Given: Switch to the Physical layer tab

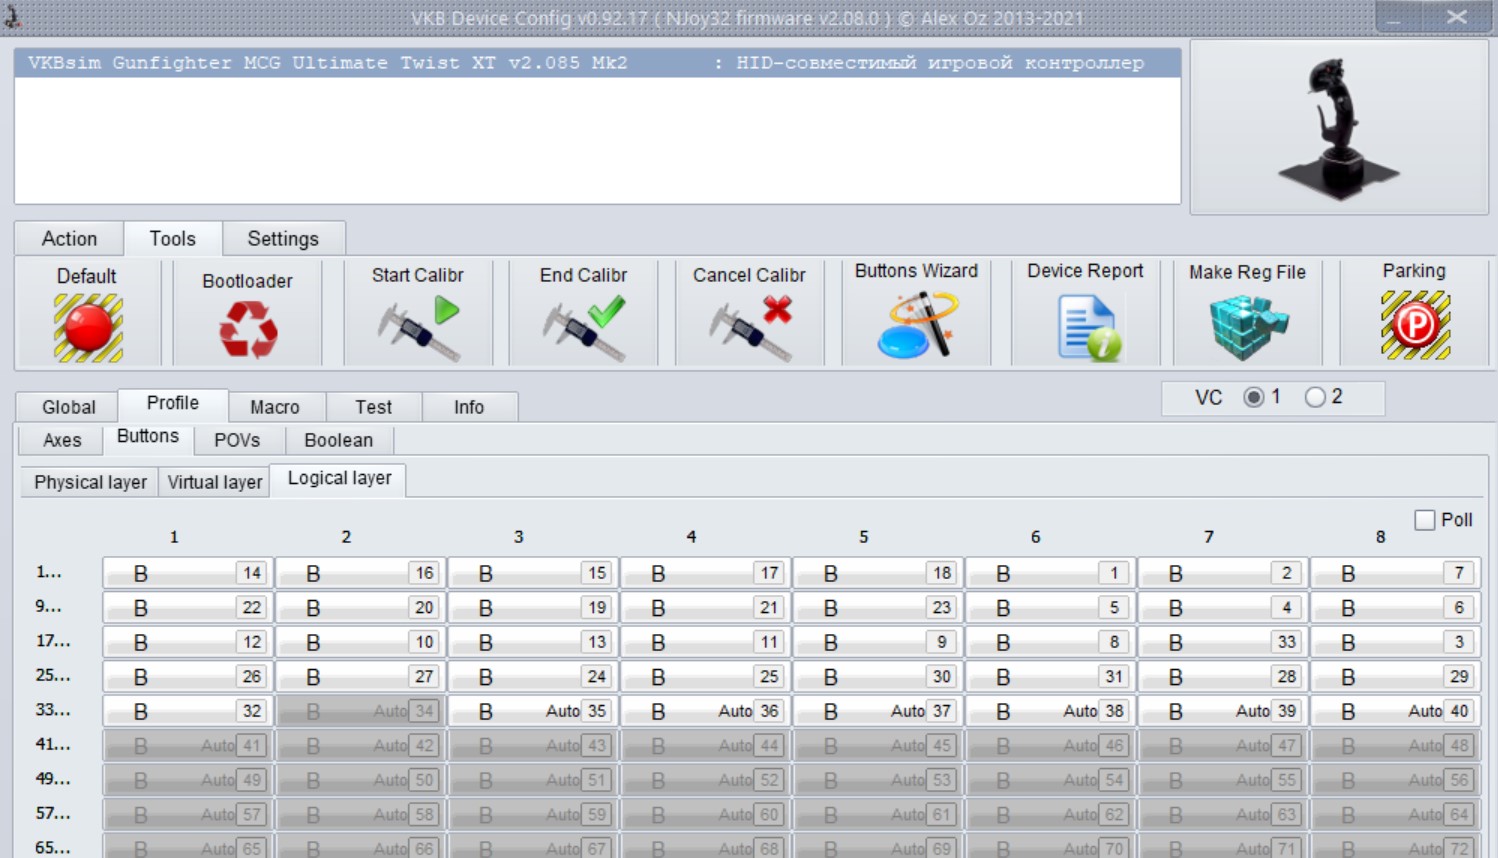Looking at the screenshot, I should click(x=90, y=482).
